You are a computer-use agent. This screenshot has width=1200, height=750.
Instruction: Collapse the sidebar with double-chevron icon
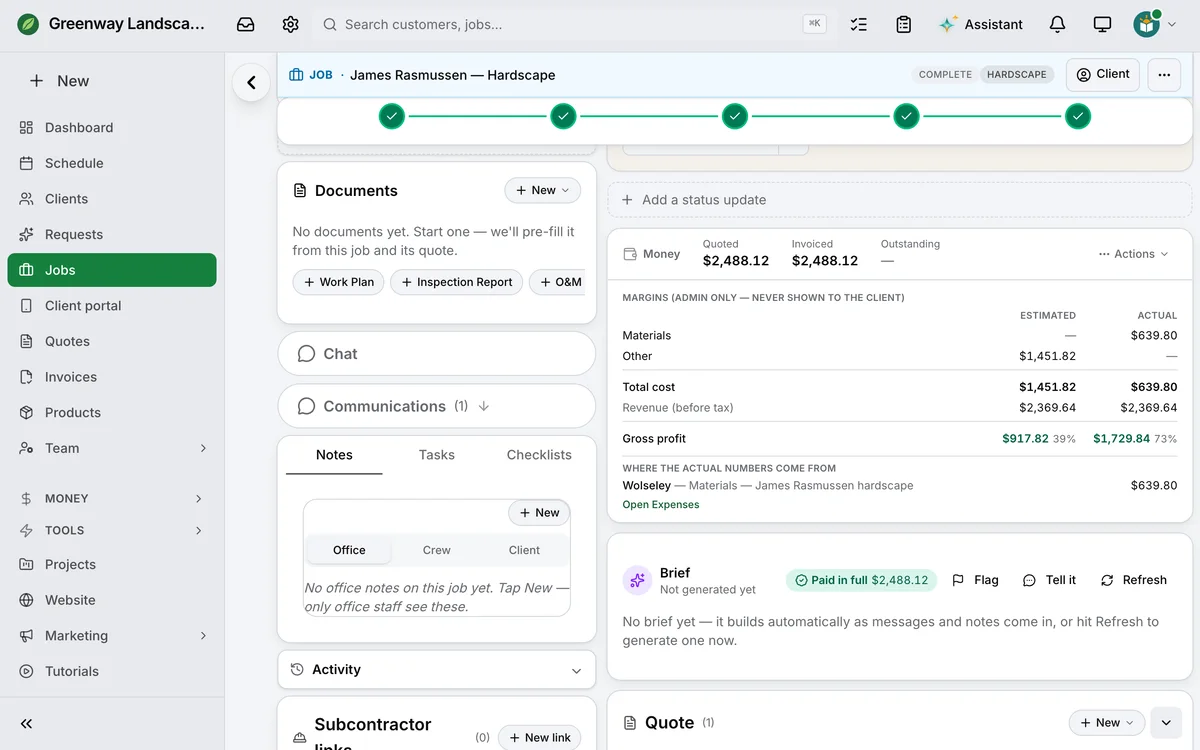point(27,724)
